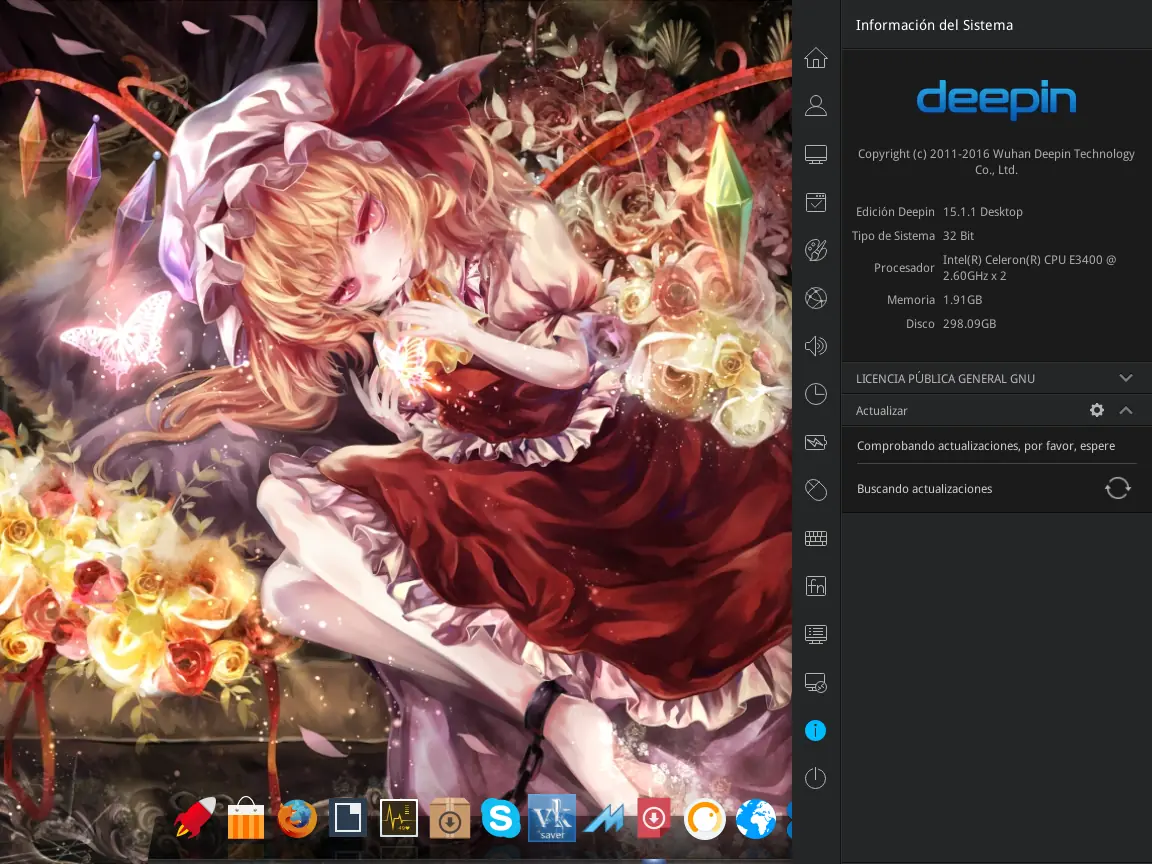Screen dimensions: 1152x864
Task: Expand LICENCIA PÚBLICA GENERAL GNU section chevron
Action: [1126, 378]
